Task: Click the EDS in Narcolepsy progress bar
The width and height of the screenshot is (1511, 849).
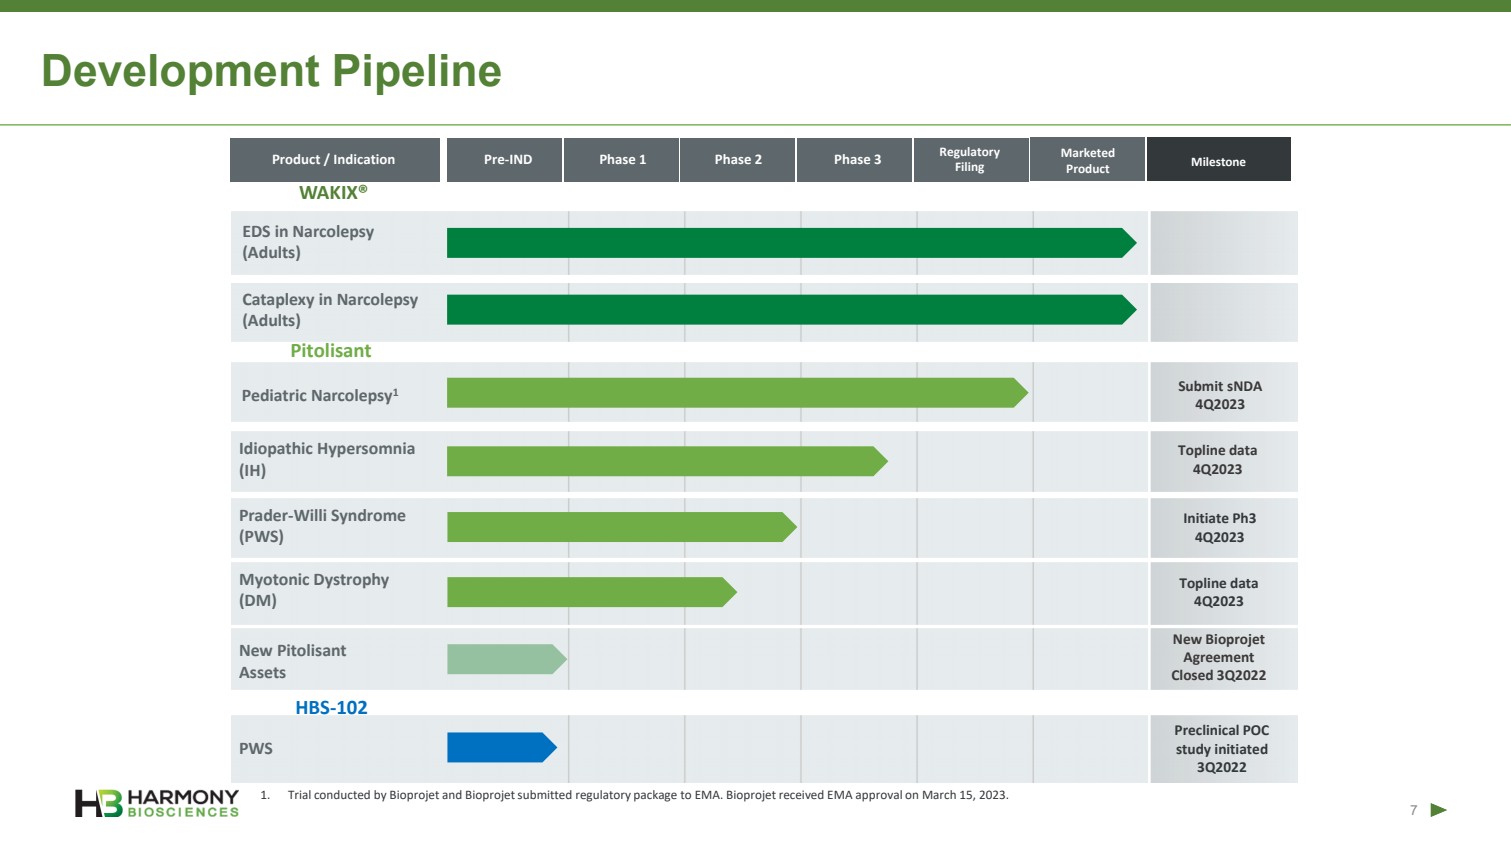Action: pyautogui.click(x=790, y=243)
